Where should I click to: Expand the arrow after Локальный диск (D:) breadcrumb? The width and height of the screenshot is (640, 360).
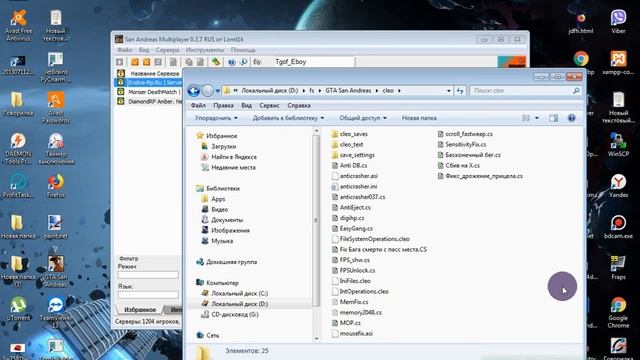tap(304, 91)
